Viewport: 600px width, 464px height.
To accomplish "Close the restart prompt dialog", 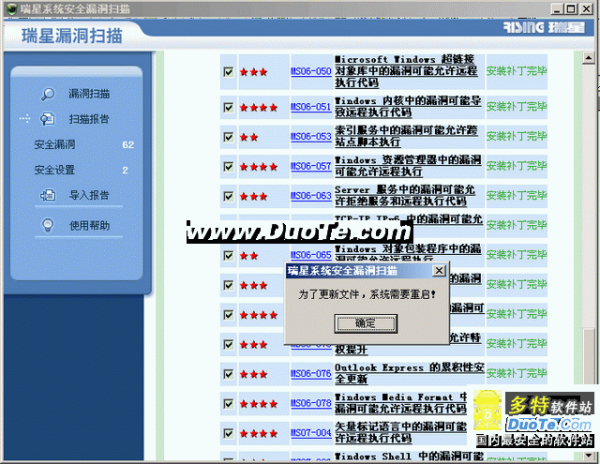I will [x=439, y=271].
